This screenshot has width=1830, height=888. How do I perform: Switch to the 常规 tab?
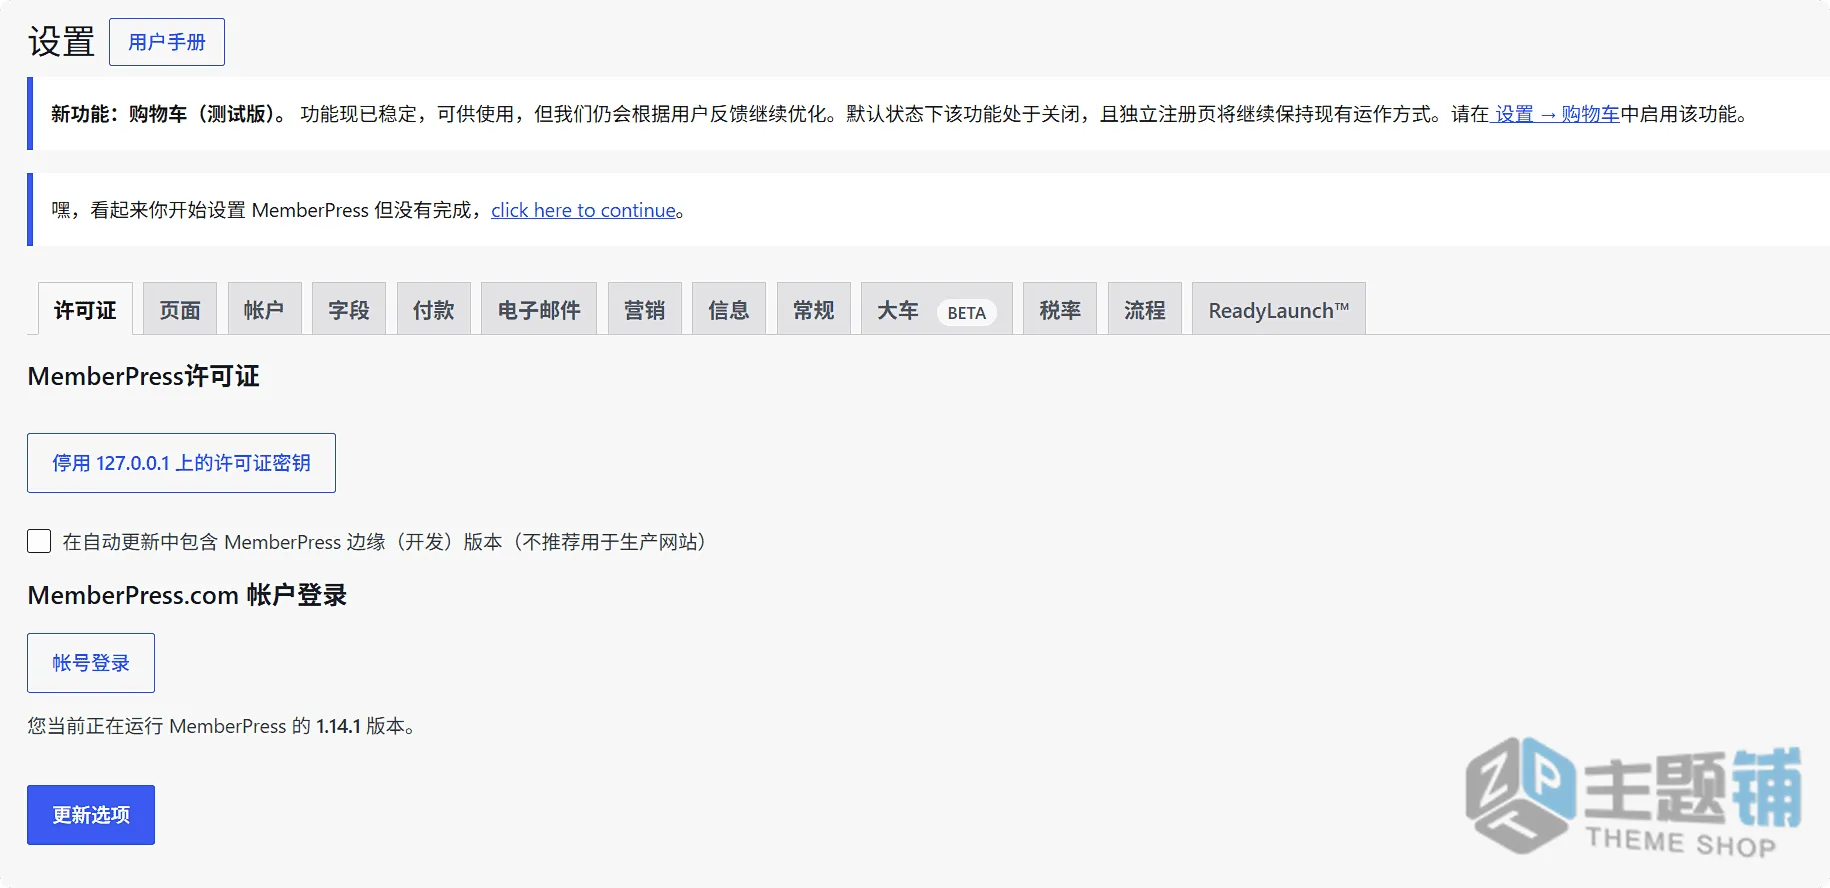coord(814,310)
